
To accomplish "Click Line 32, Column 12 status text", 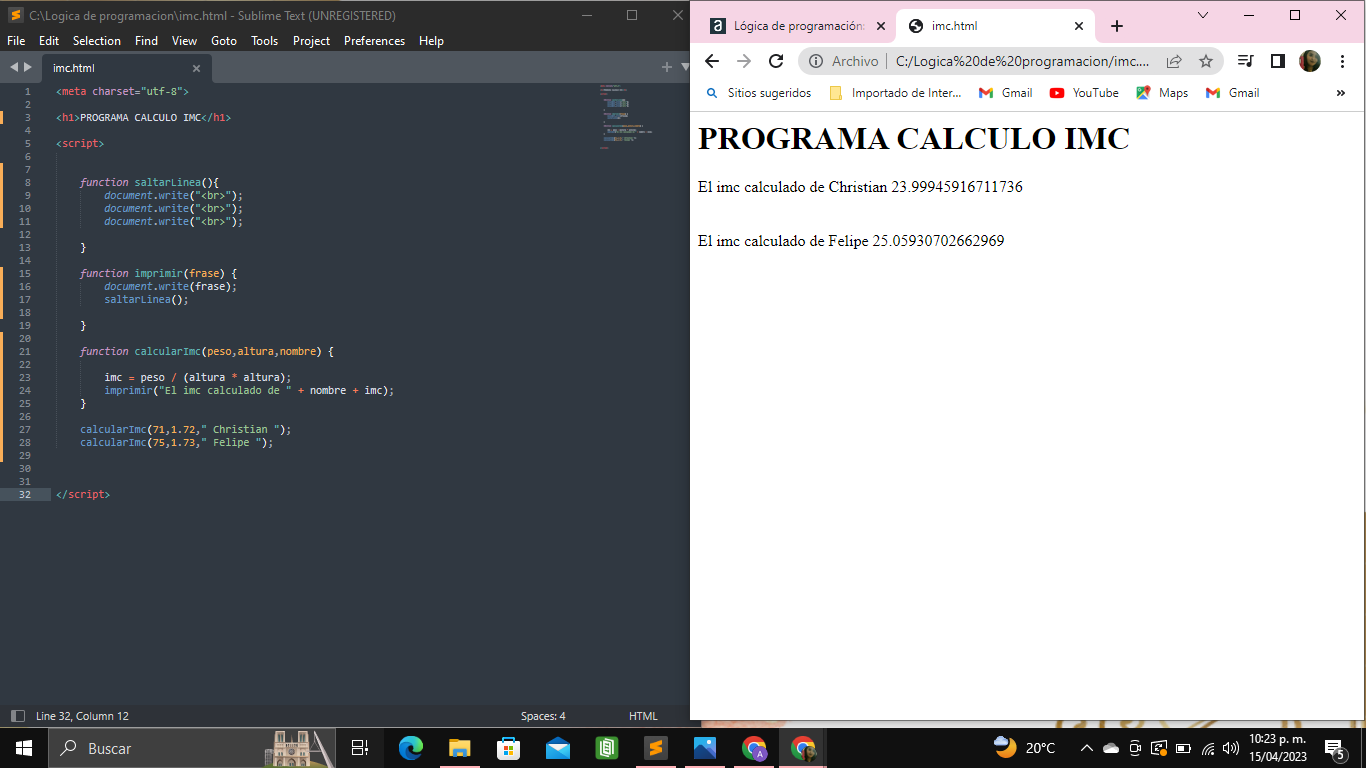I will click(x=82, y=716).
